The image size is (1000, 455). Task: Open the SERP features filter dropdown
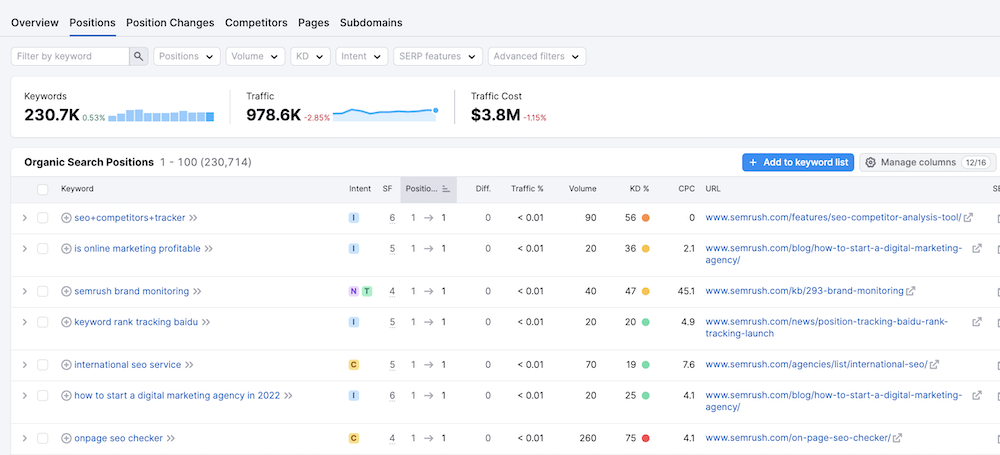[x=438, y=56]
